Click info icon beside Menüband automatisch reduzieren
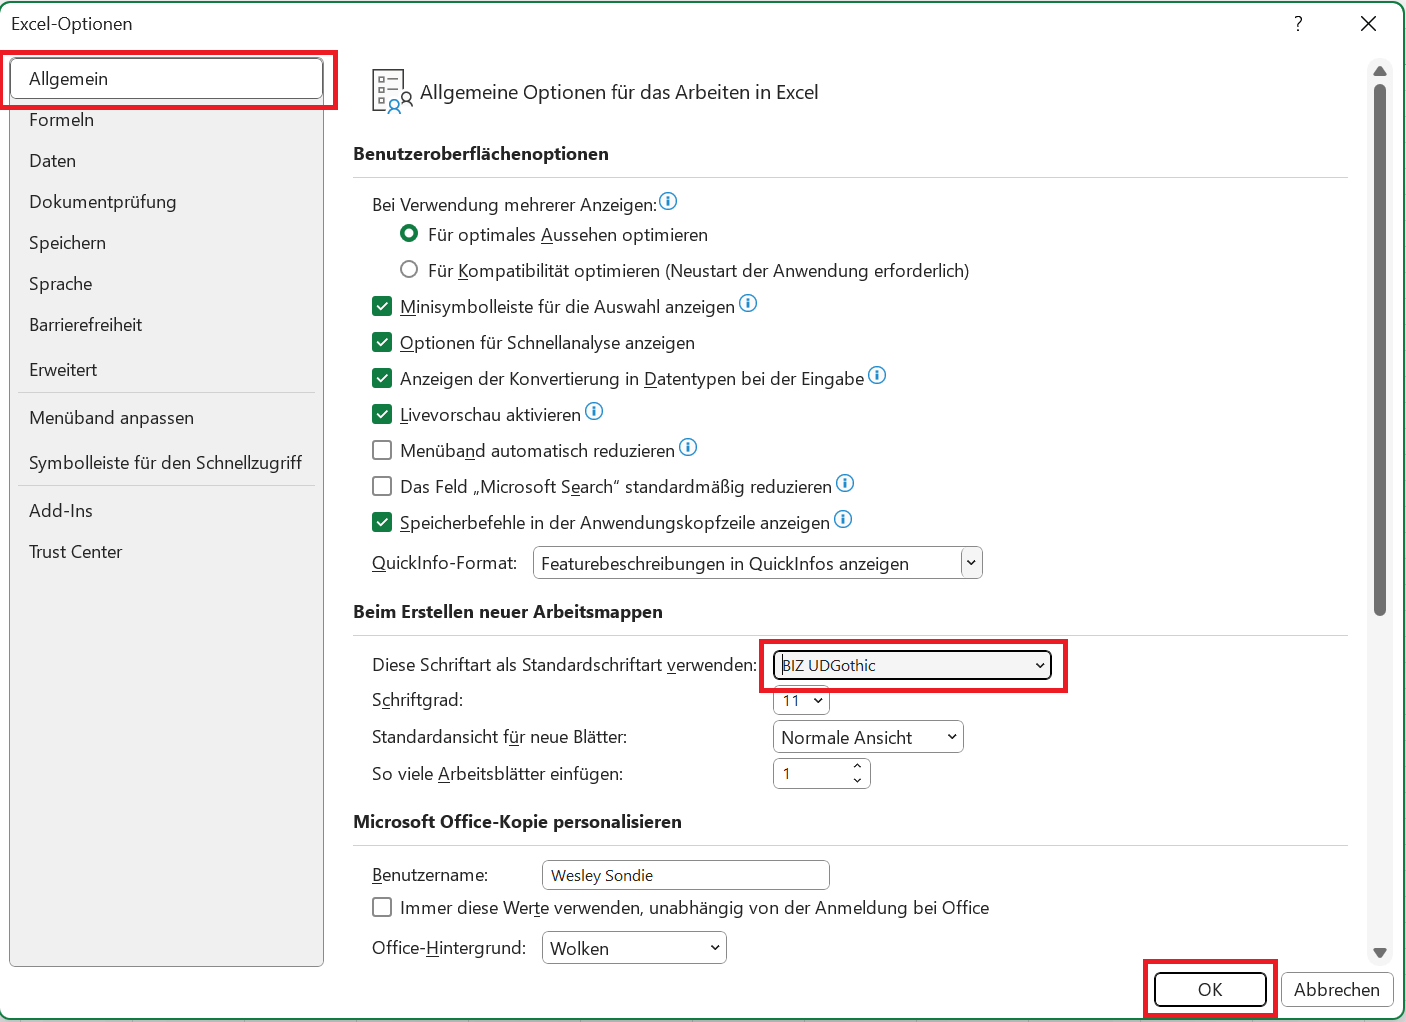Screen dimensions: 1406x1022 pyautogui.click(x=688, y=447)
